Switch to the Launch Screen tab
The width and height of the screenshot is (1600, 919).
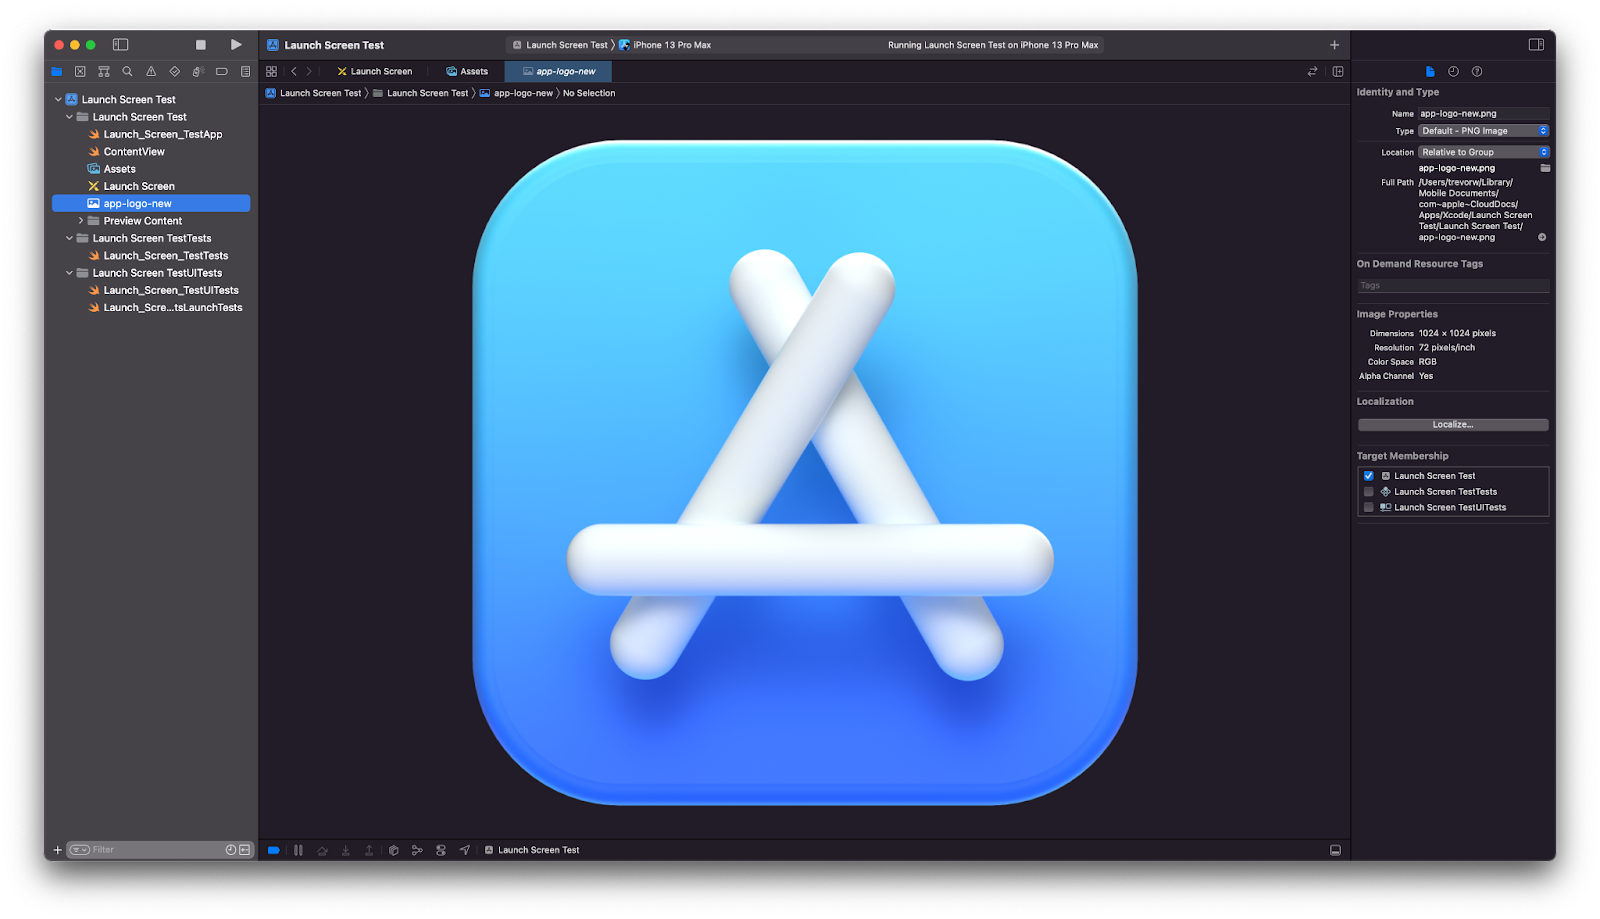[x=375, y=72]
